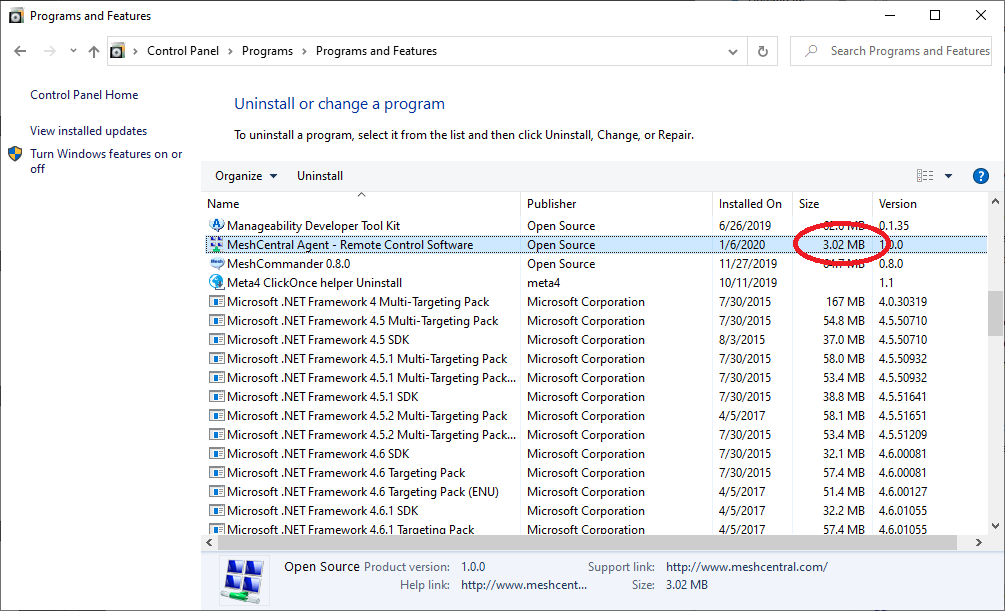Select the MeshCommander 0.8.0 icon
Image resolution: width=1005 pixels, height=611 pixels.
tap(217, 264)
